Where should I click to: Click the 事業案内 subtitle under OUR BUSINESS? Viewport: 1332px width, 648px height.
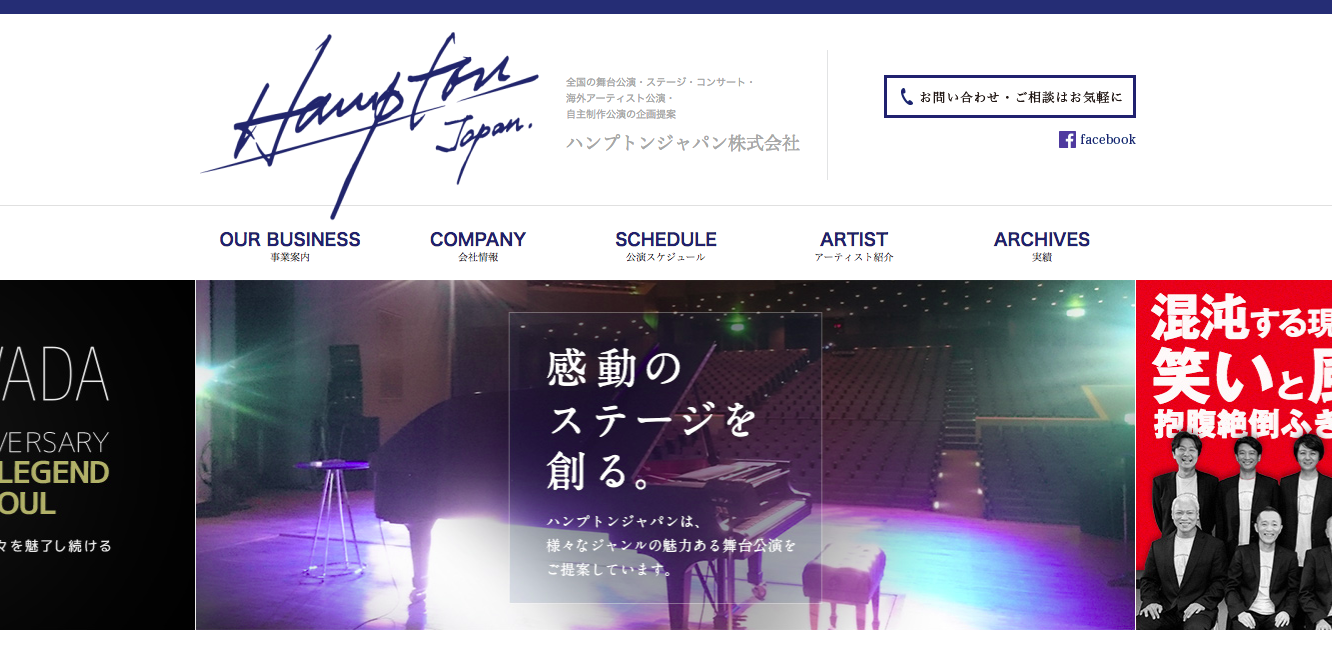tap(290, 257)
